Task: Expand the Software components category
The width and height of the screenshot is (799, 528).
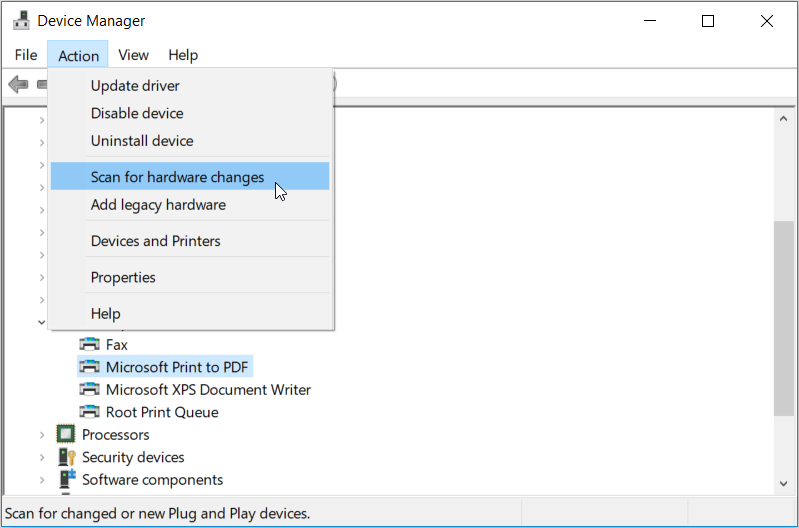Action: [42, 480]
